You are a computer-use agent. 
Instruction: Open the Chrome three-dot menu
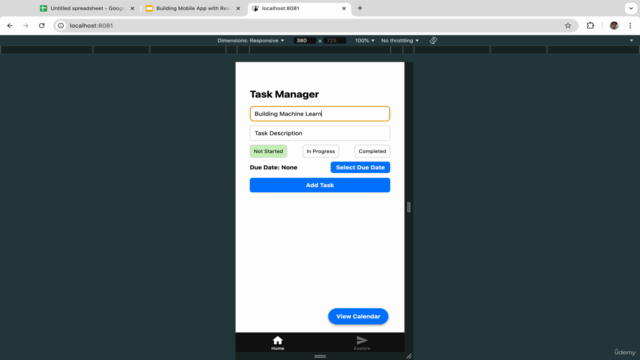coord(630,25)
